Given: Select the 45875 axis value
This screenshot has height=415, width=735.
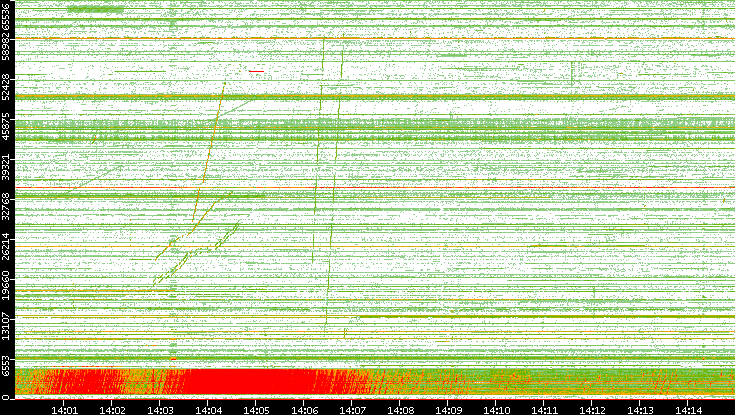Looking at the screenshot, I should (x=7, y=127).
